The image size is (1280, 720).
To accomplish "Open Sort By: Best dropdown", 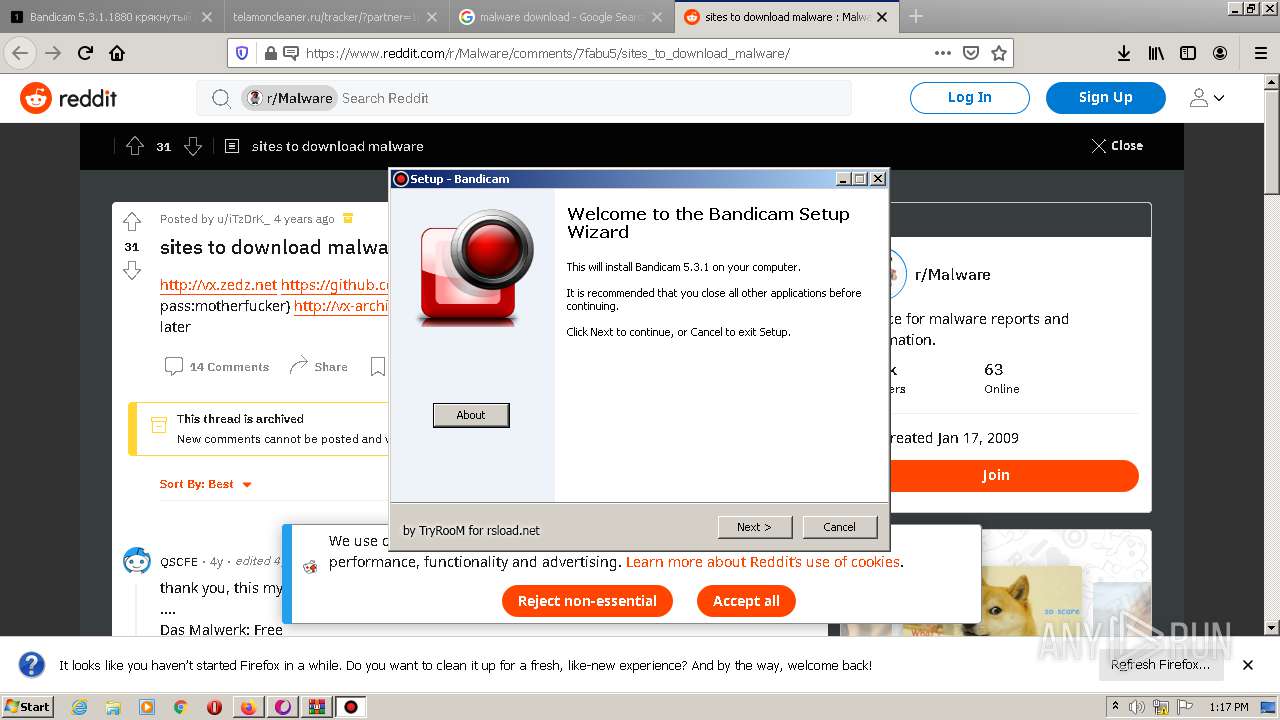I will pos(205,484).
